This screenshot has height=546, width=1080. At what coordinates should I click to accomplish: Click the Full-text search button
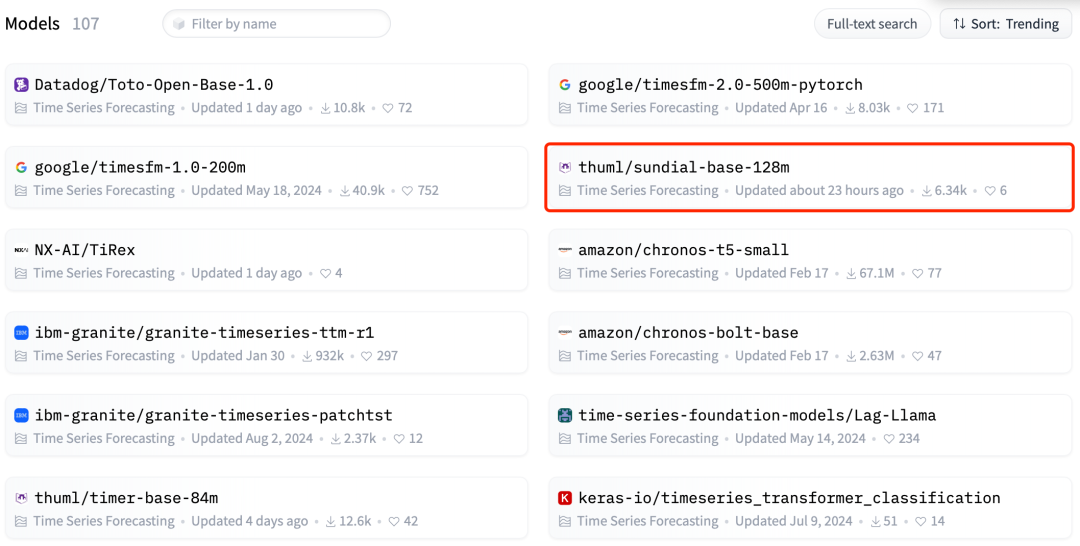(872, 23)
